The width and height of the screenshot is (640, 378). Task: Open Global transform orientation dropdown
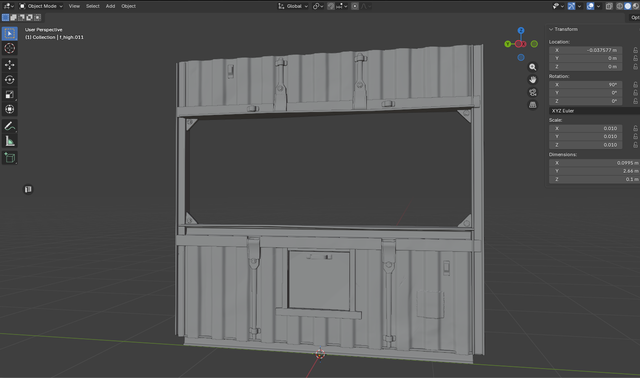(293, 6)
